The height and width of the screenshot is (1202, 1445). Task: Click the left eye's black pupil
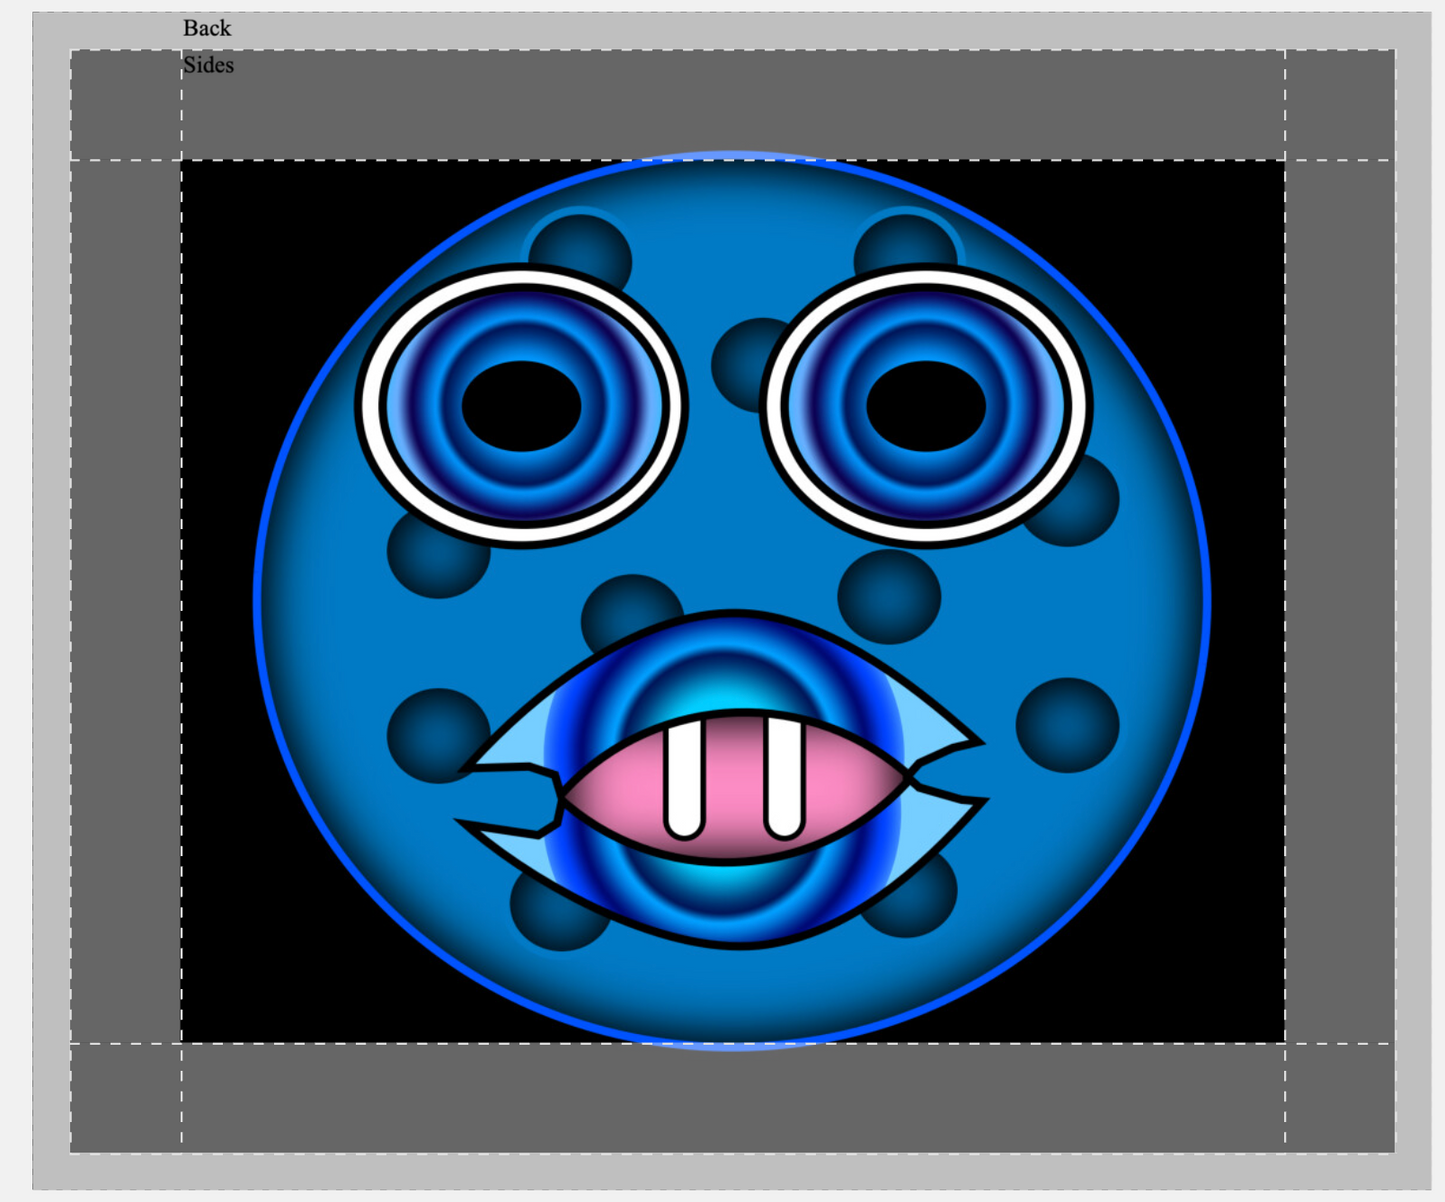(521, 406)
